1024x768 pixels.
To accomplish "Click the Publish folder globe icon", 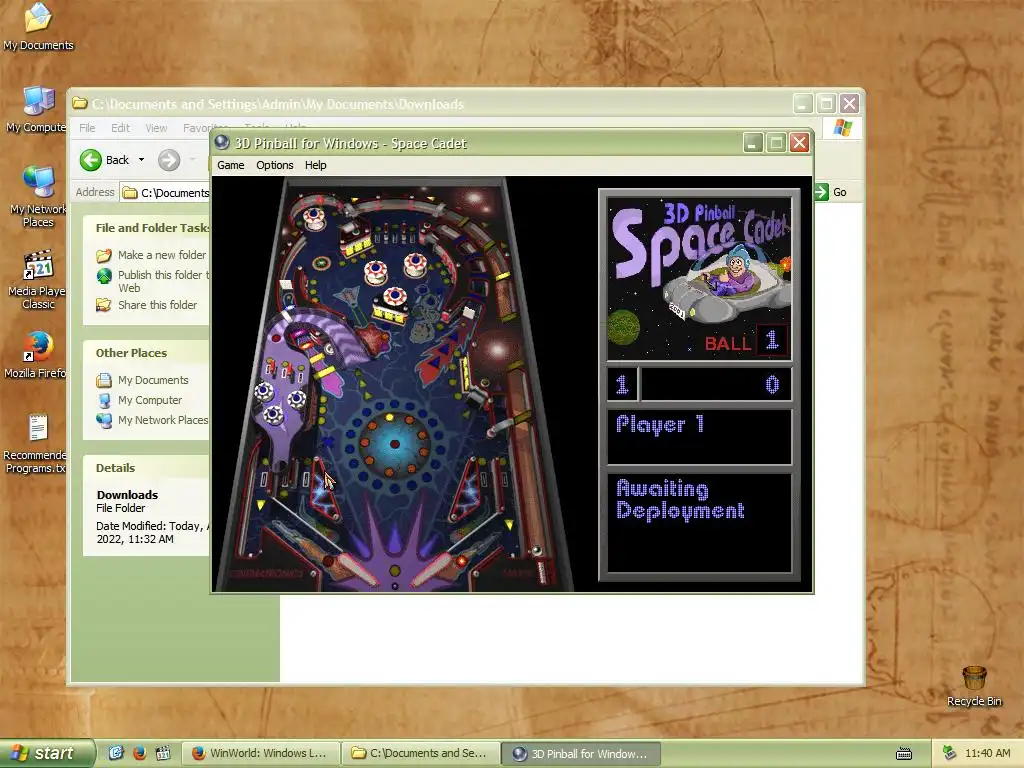I will coord(104,276).
